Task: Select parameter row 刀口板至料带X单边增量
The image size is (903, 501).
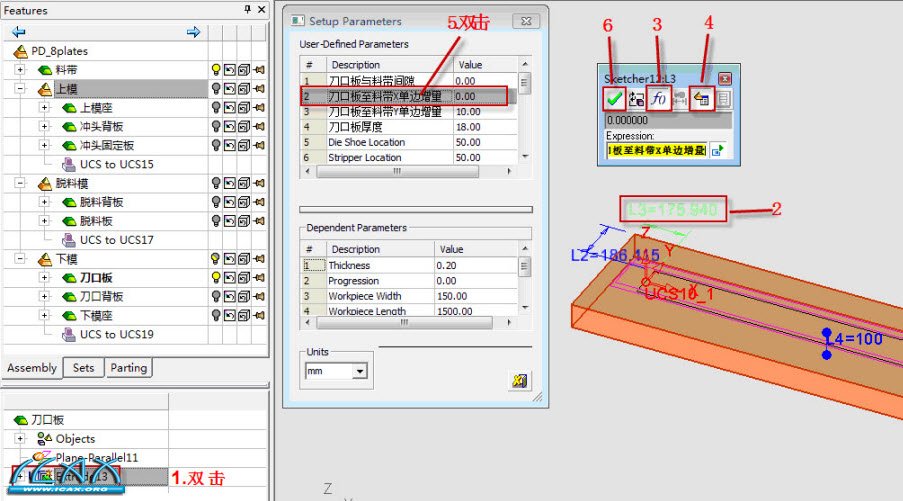Action: [408, 96]
